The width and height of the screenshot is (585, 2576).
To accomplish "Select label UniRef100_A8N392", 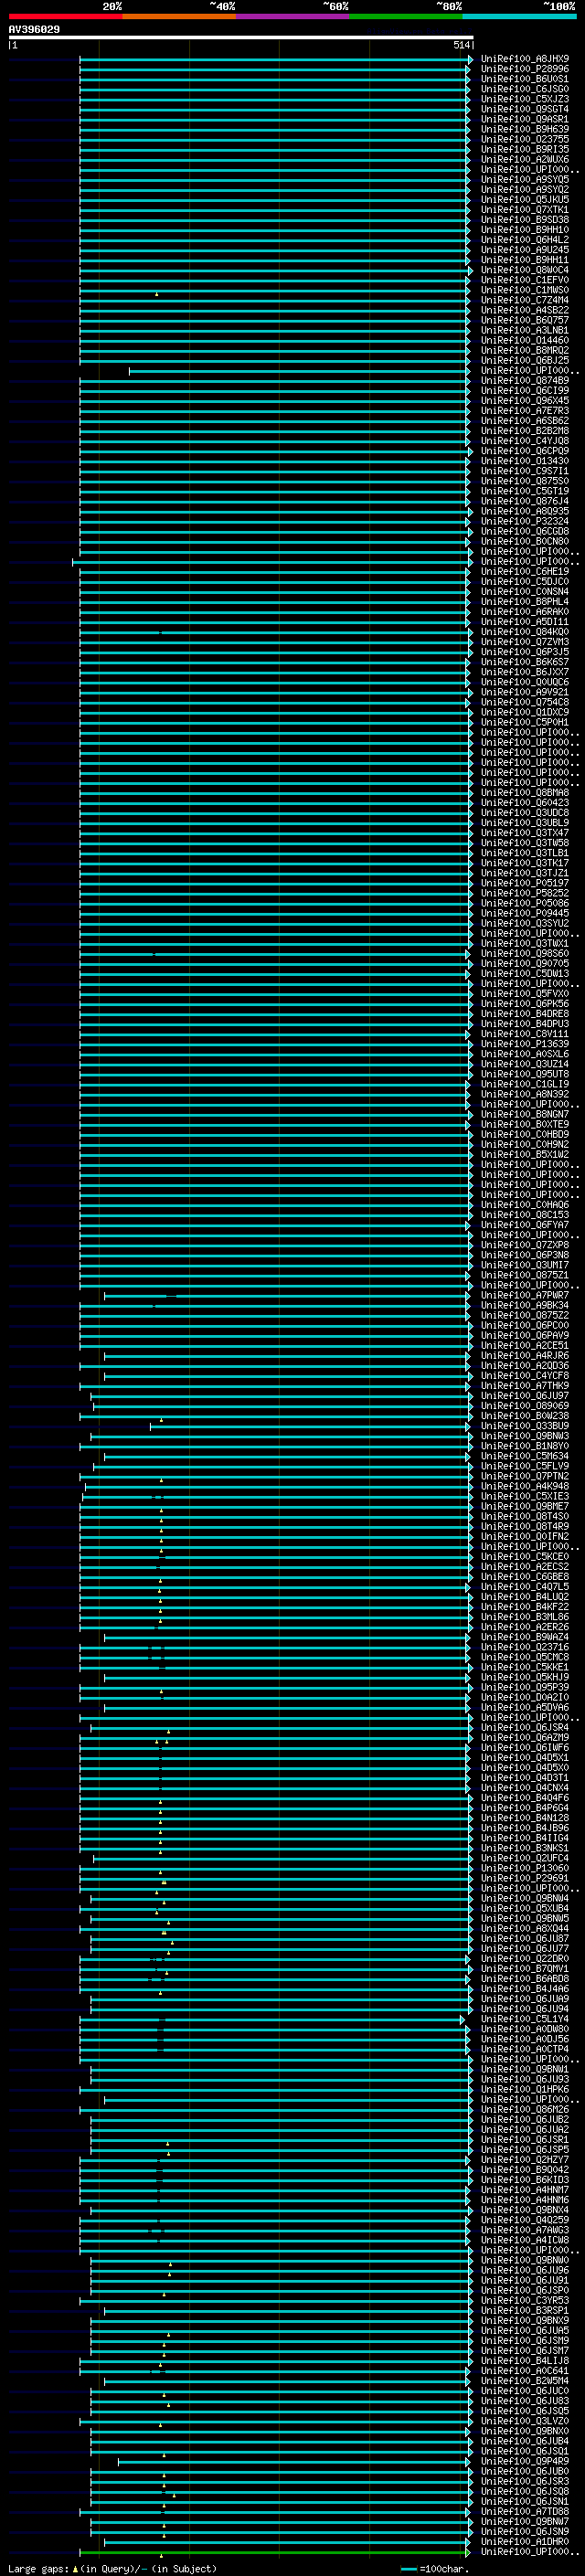I will (525, 1094).
